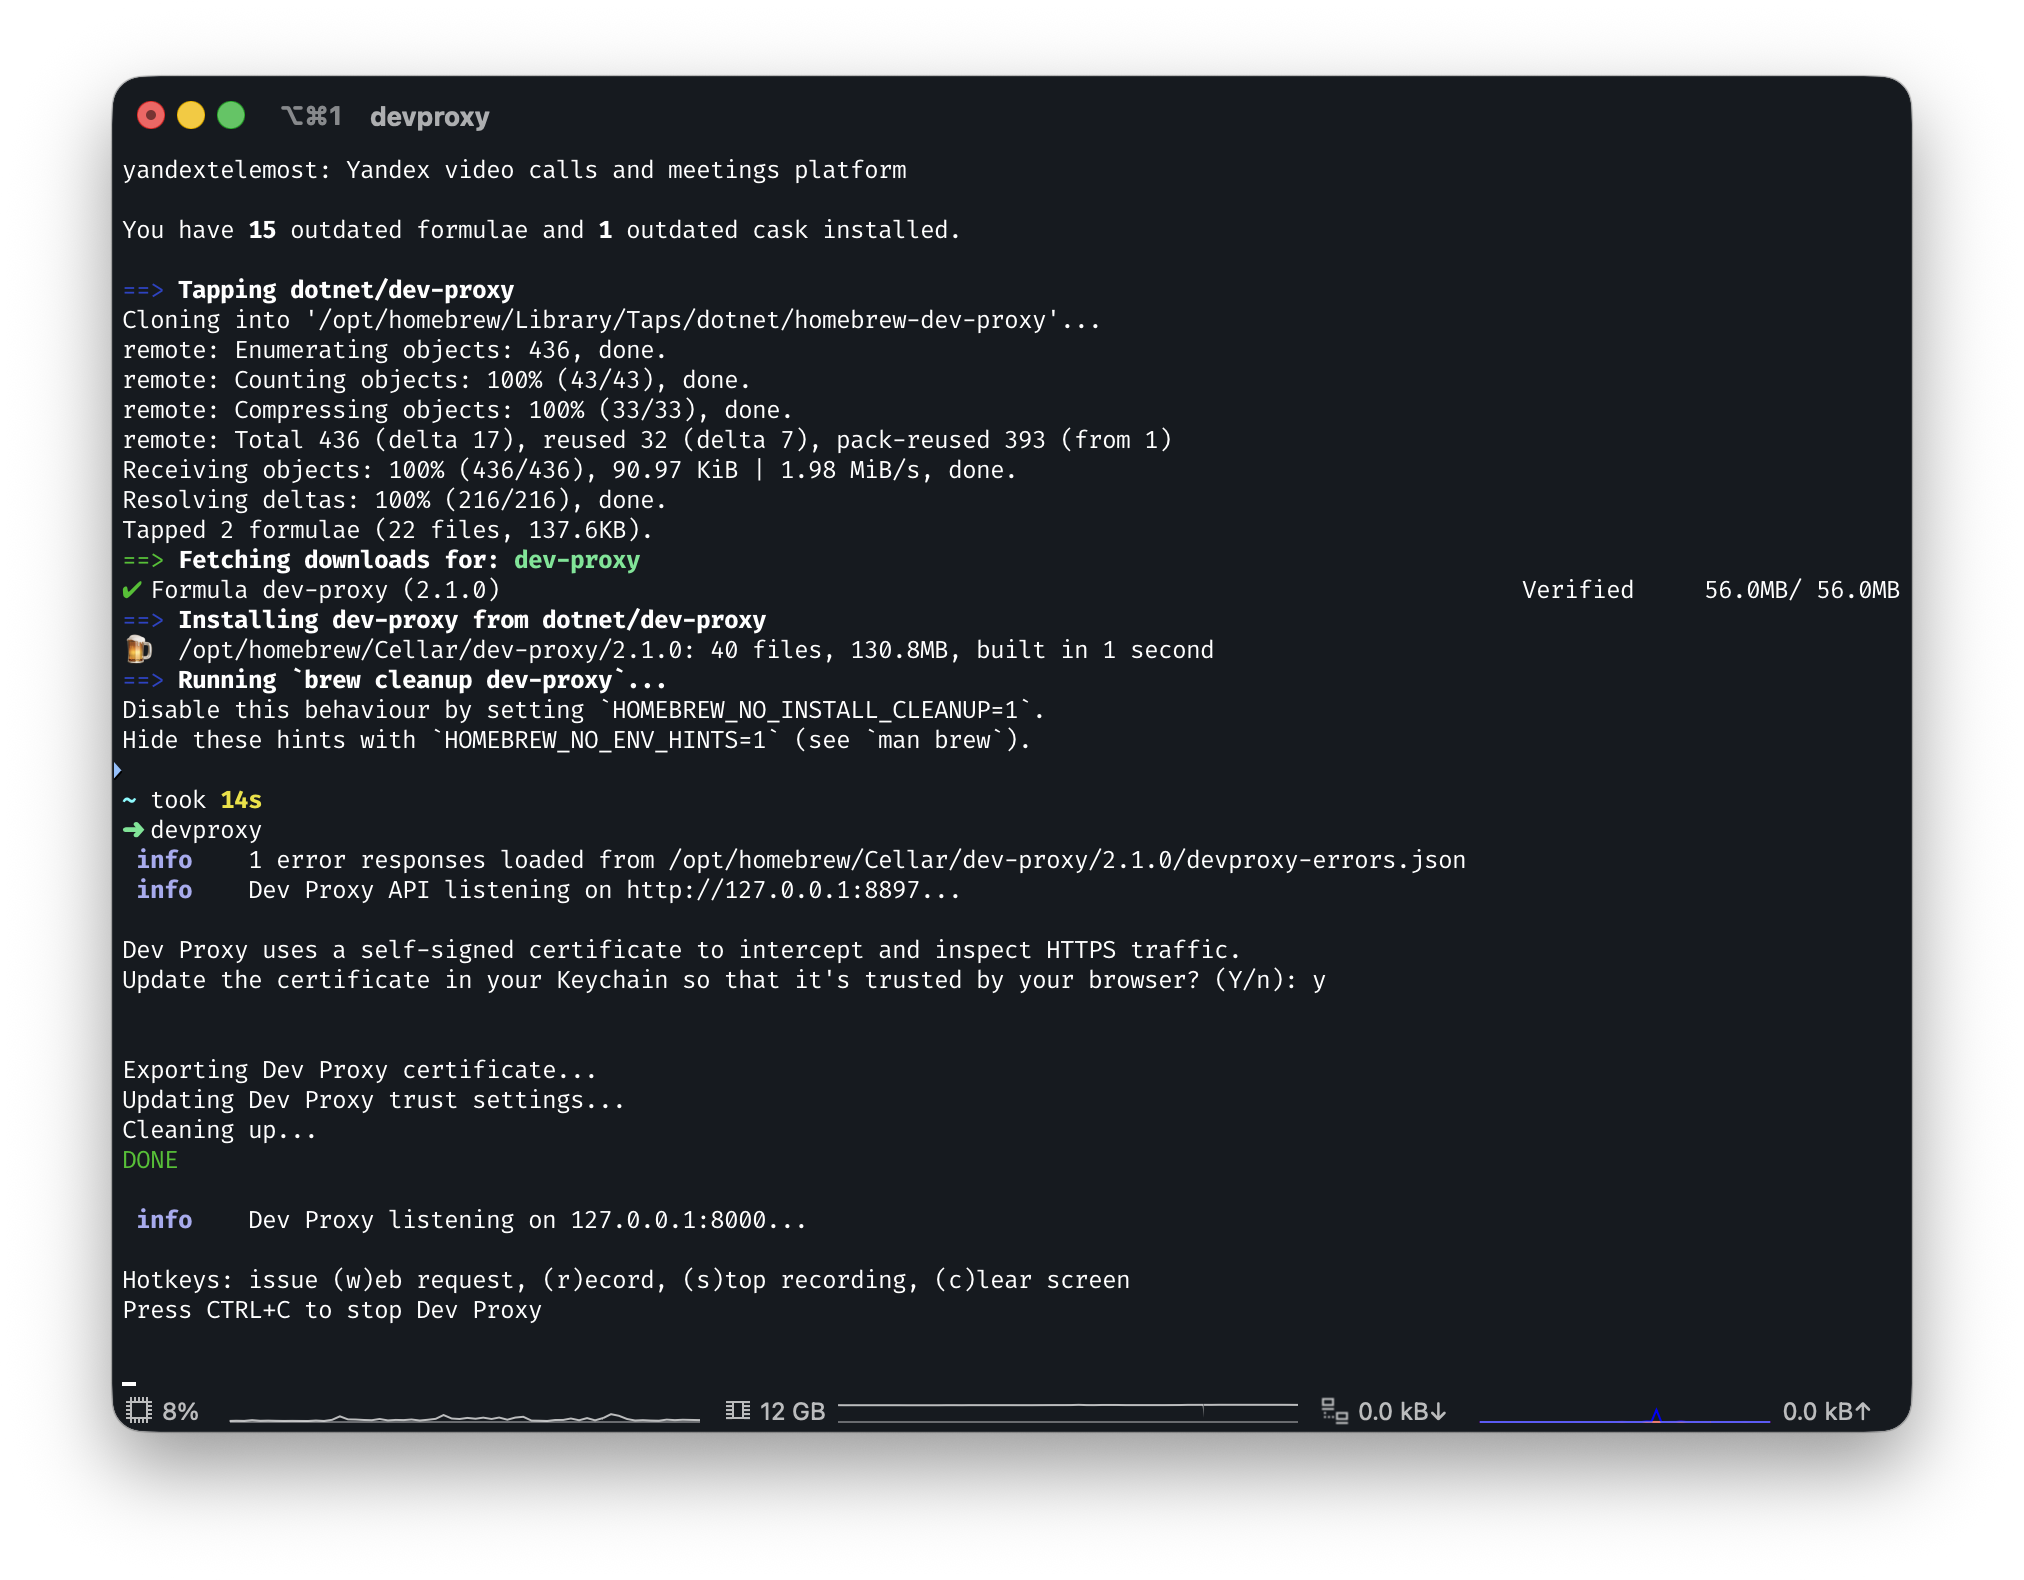Click the CPU usage chip icon
The height and width of the screenshot is (1580, 2024).
138,1410
